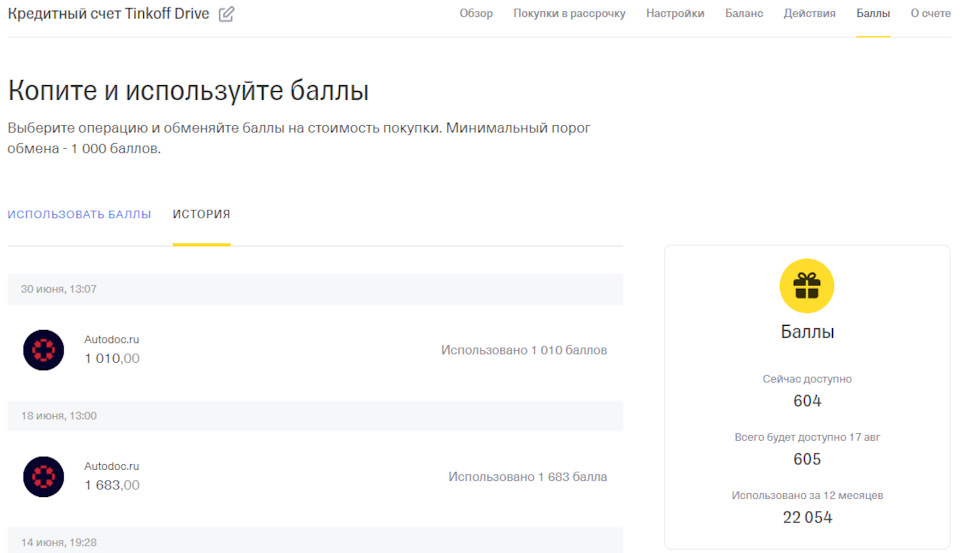The height and width of the screenshot is (553, 960).
Task: Click the amount 1 683,00
Action: [112, 485]
